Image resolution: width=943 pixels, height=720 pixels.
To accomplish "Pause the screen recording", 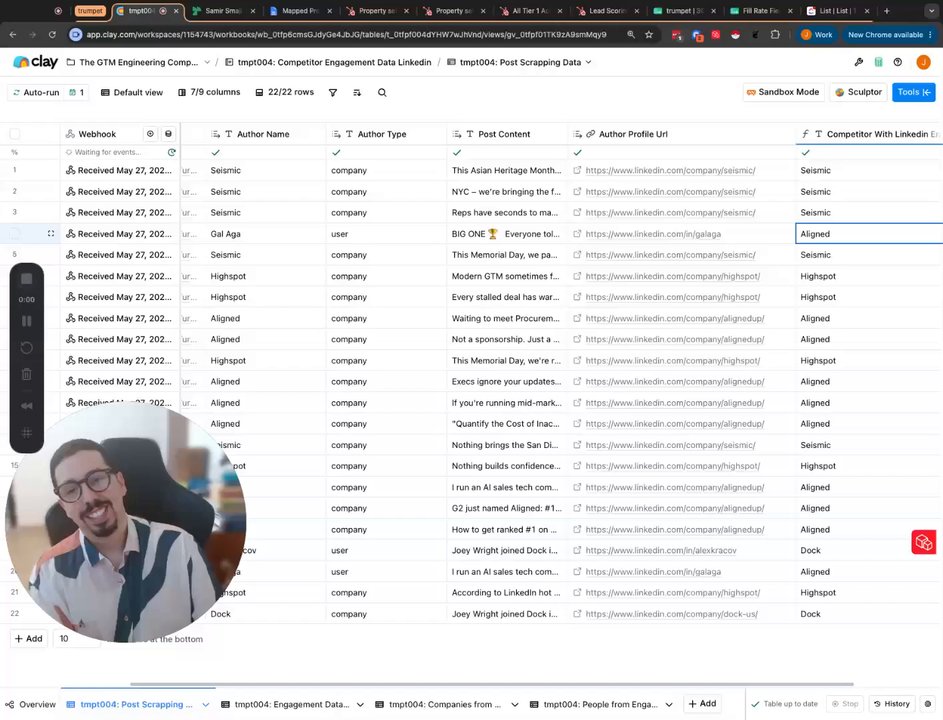I will [26, 321].
